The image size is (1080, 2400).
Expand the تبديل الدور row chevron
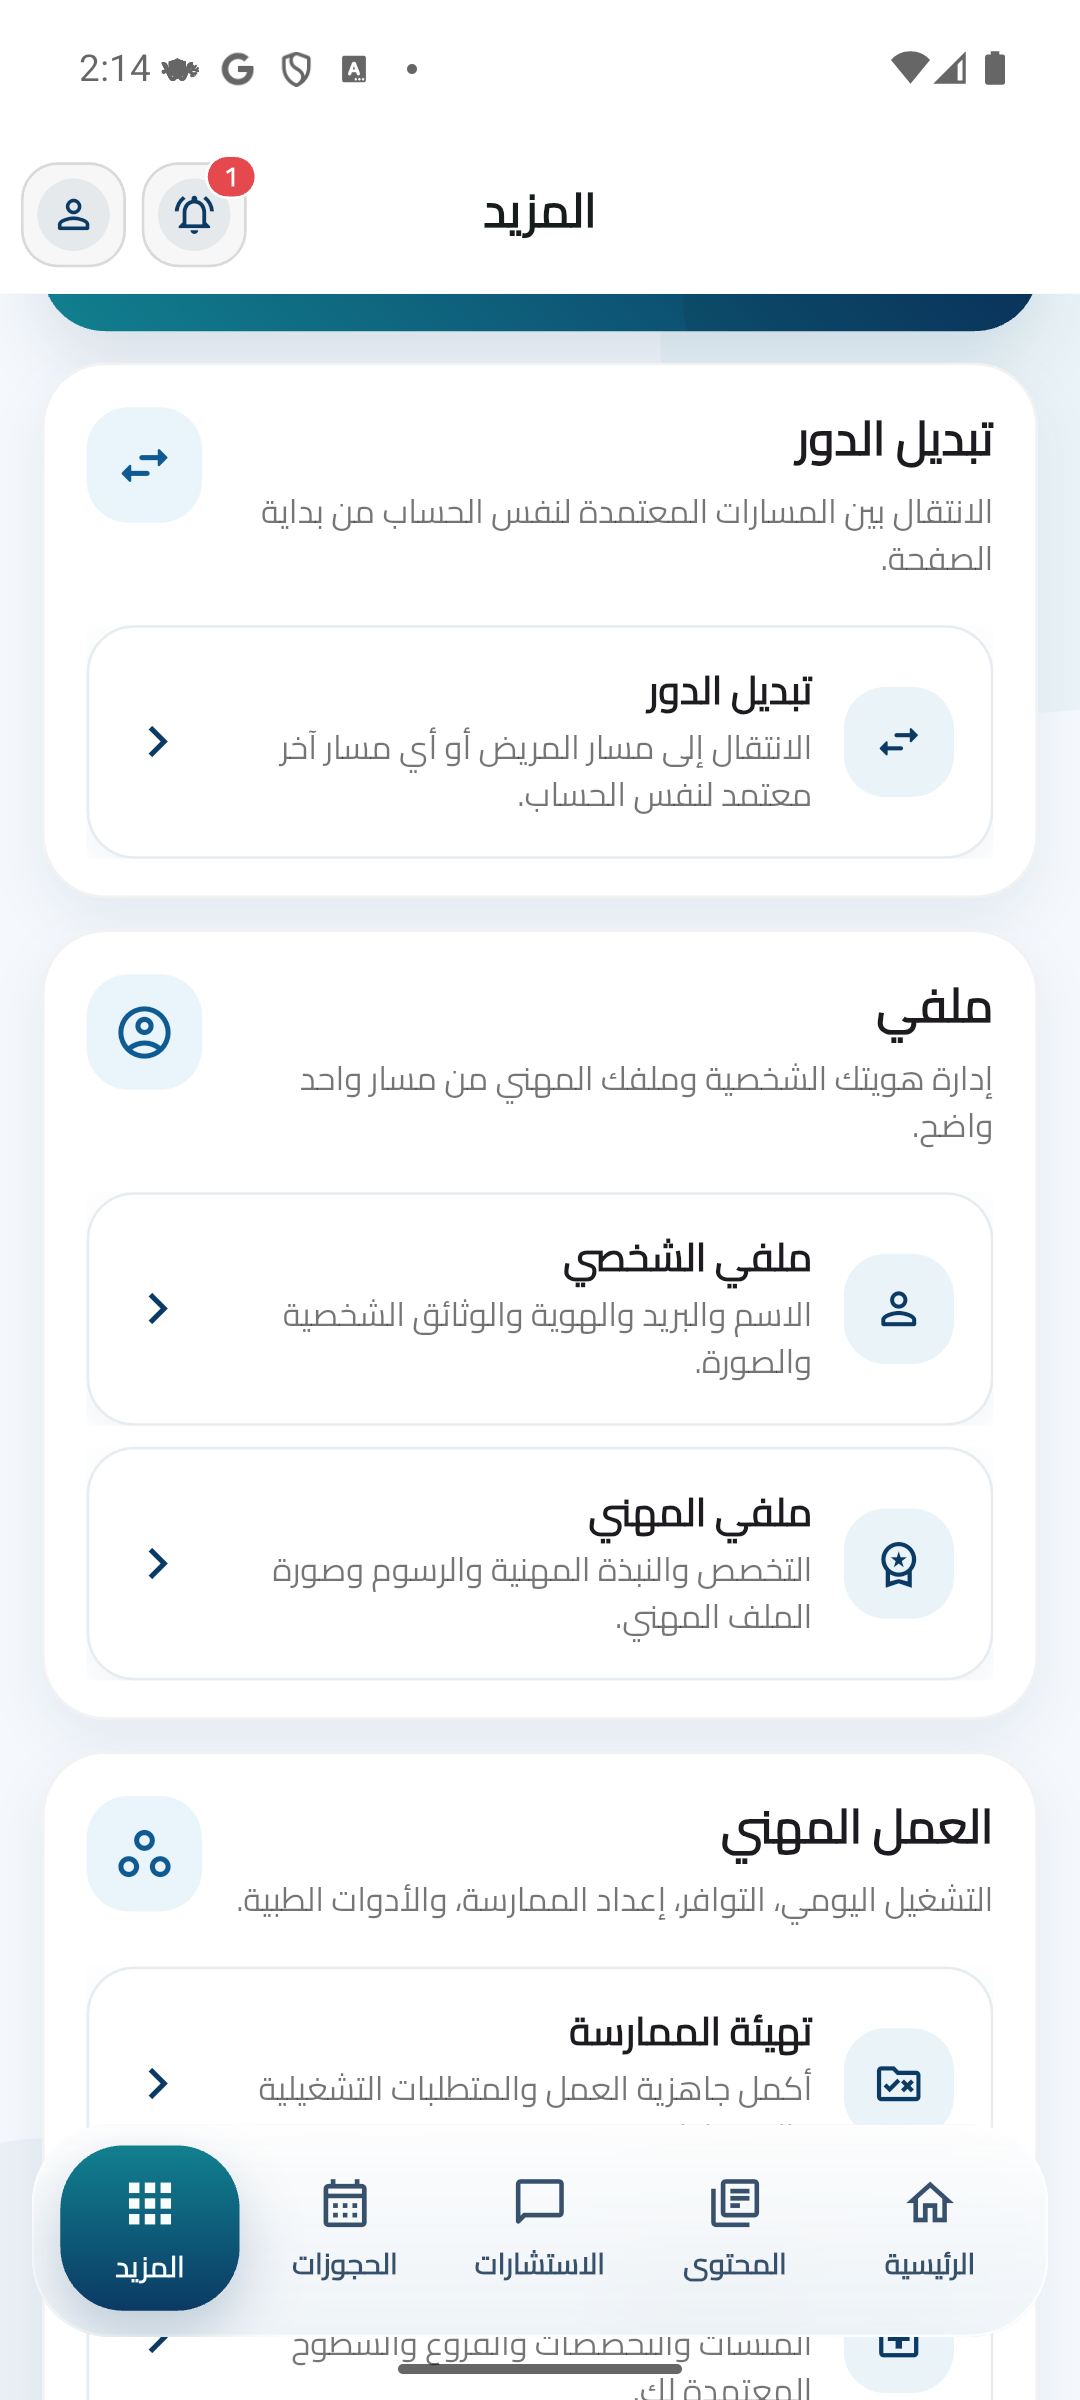(x=158, y=742)
